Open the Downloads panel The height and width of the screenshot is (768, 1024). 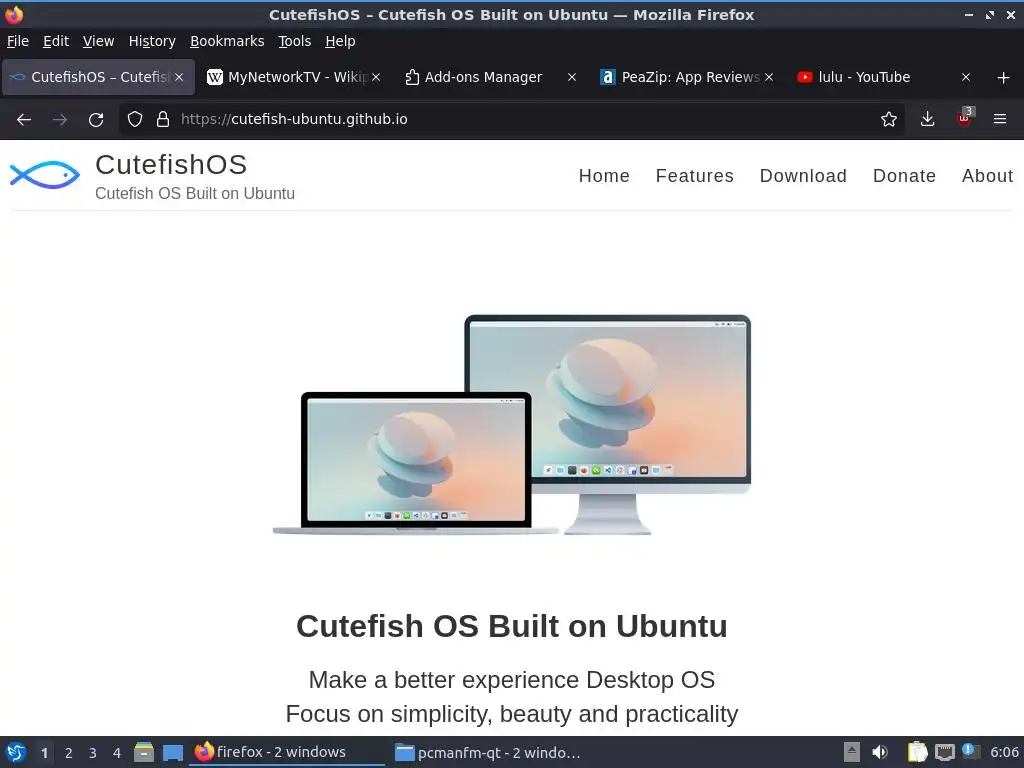tap(927, 119)
